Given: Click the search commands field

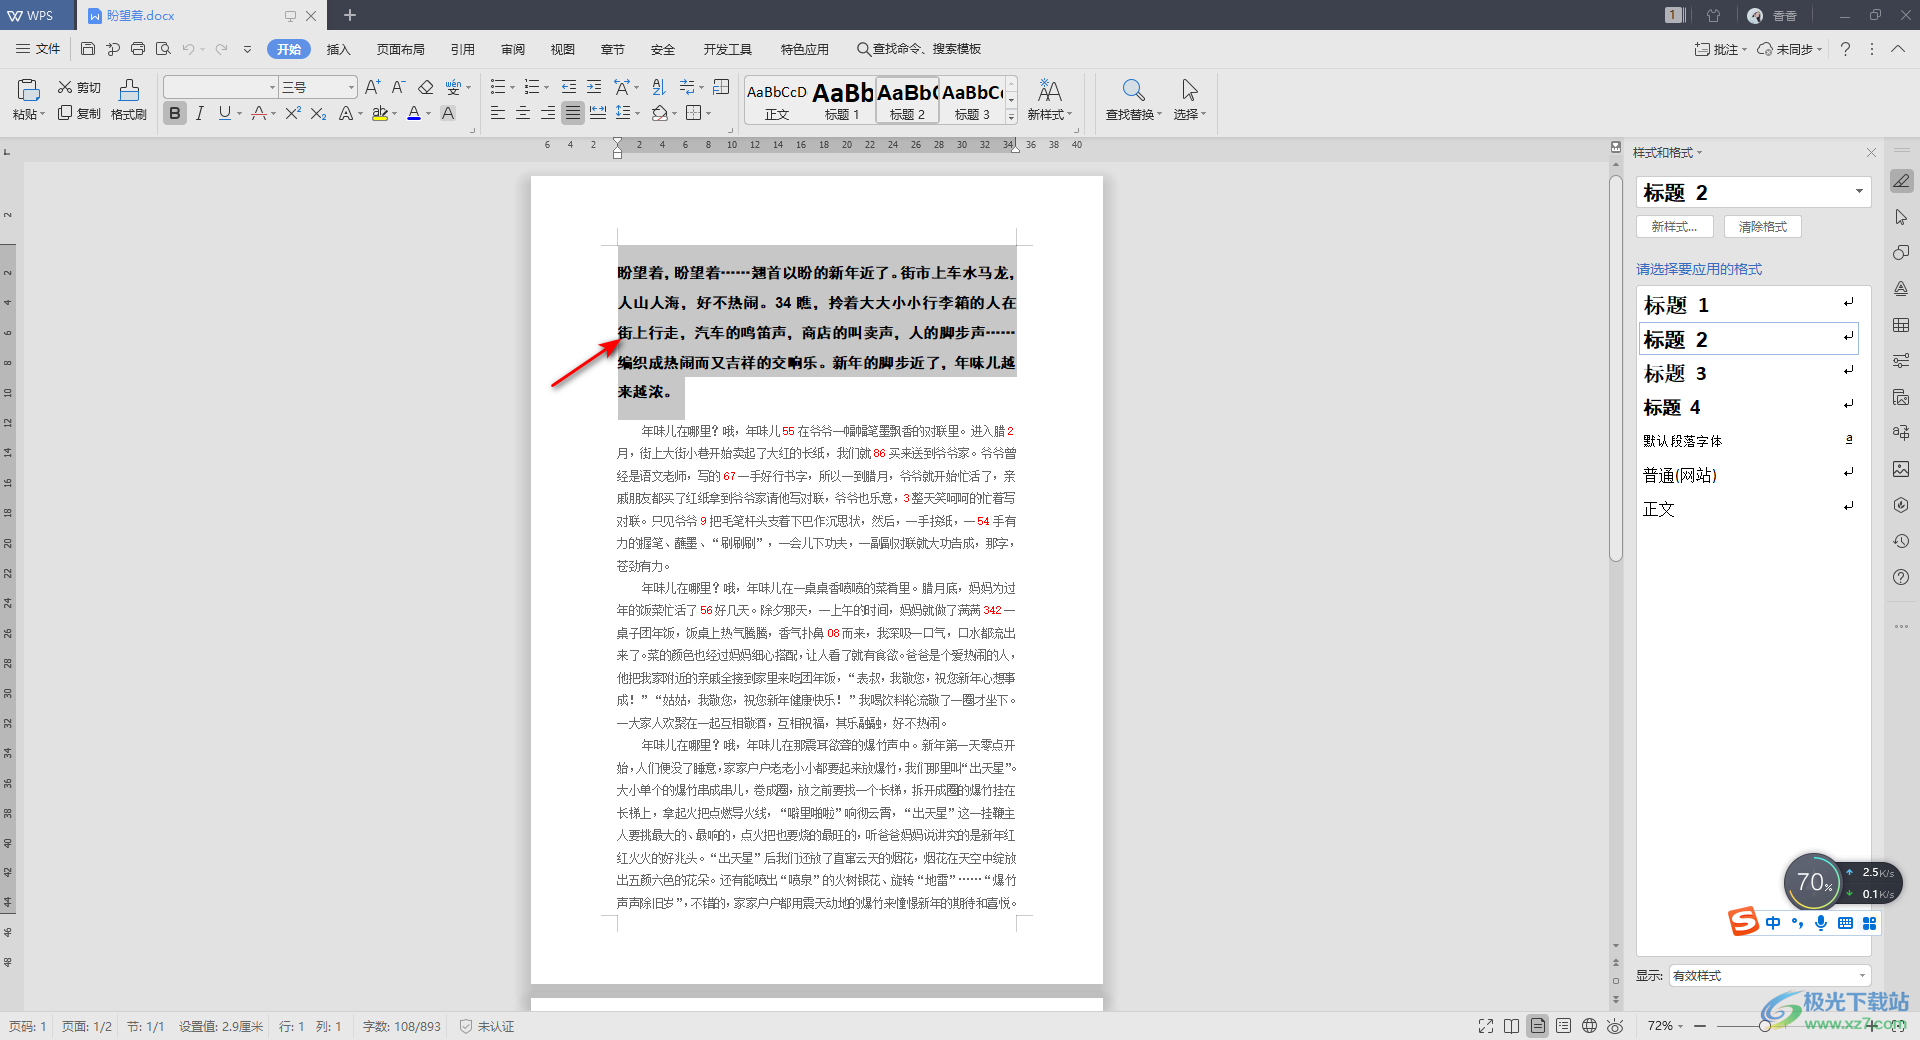Looking at the screenshot, I should tap(919, 49).
